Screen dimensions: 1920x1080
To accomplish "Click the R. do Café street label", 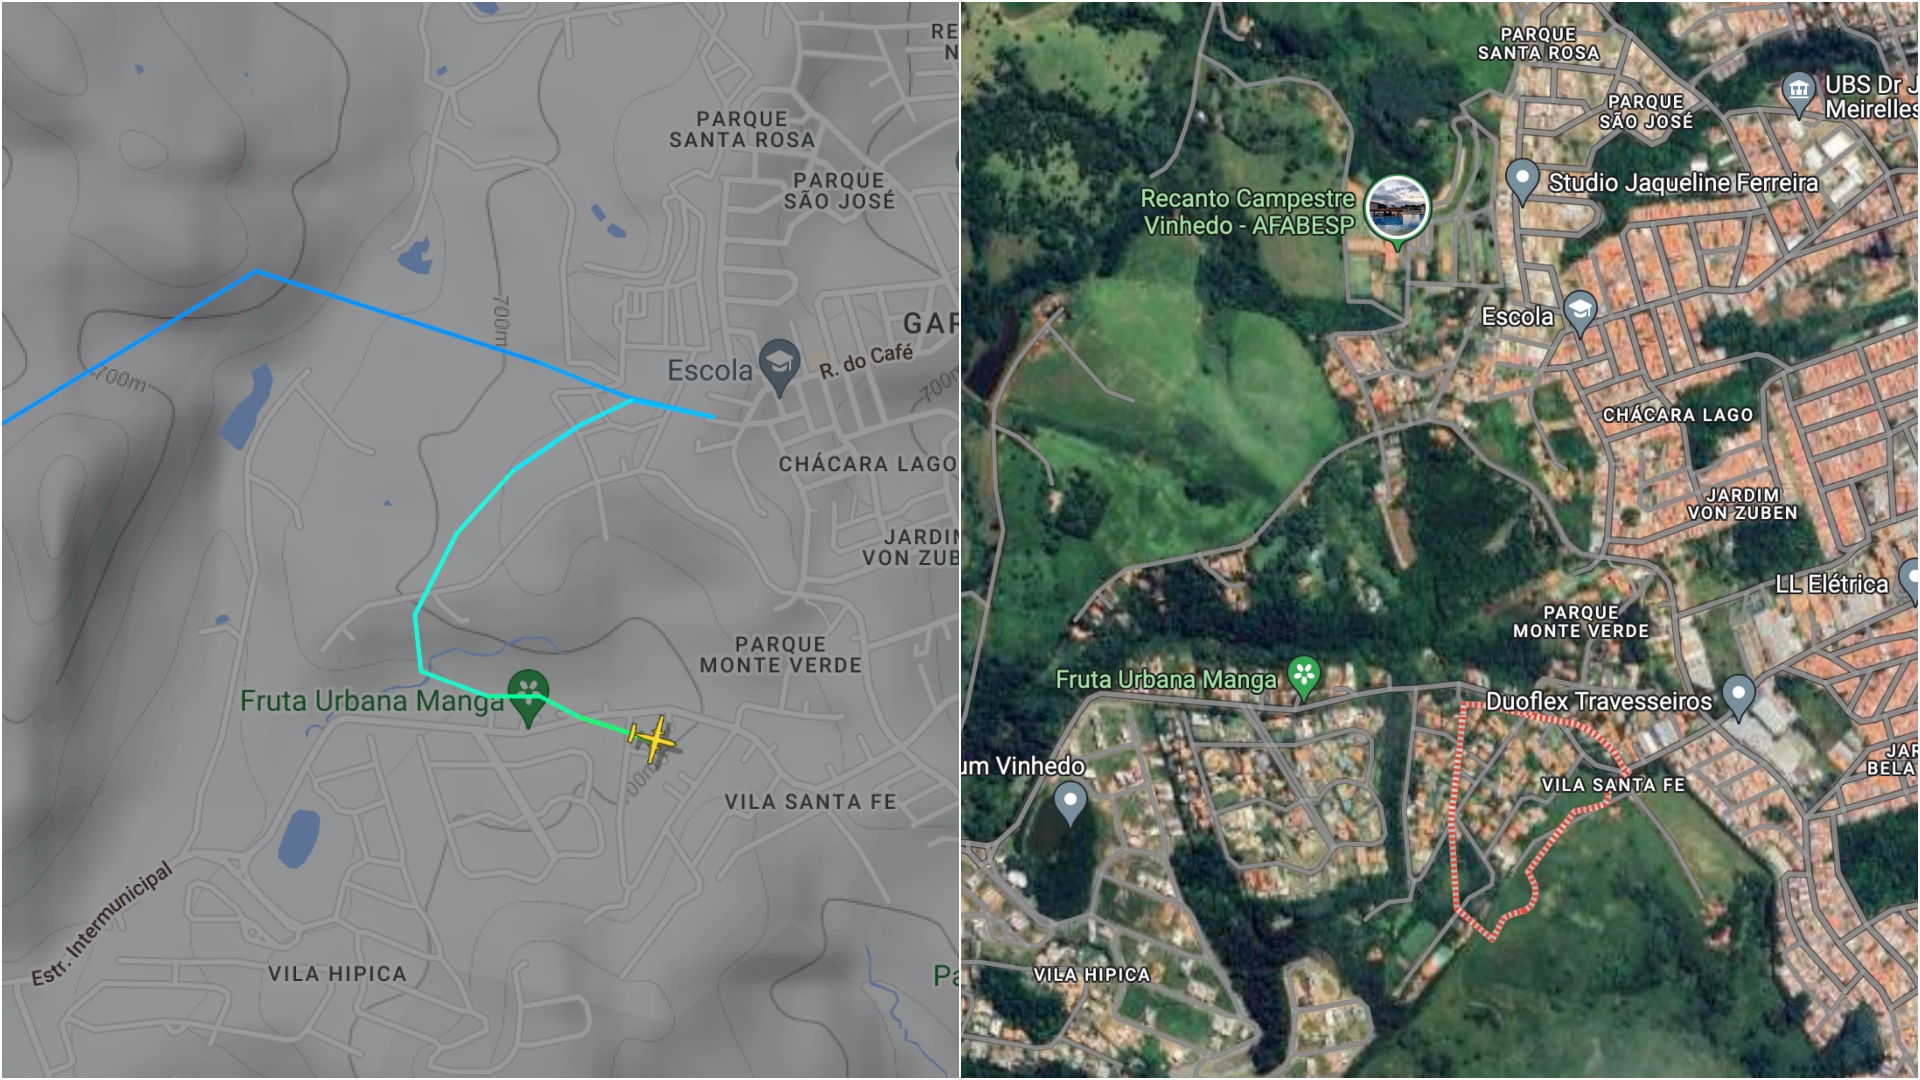I will tap(866, 361).
